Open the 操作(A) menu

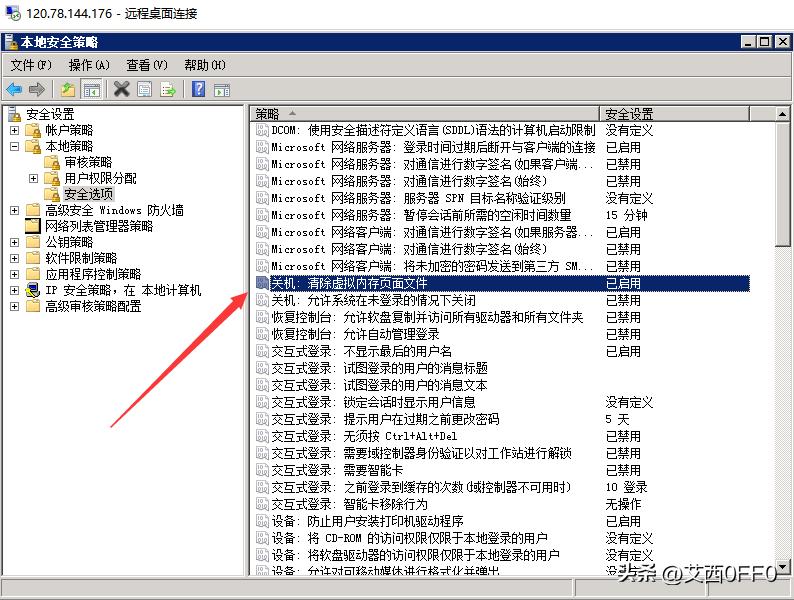[x=89, y=65]
